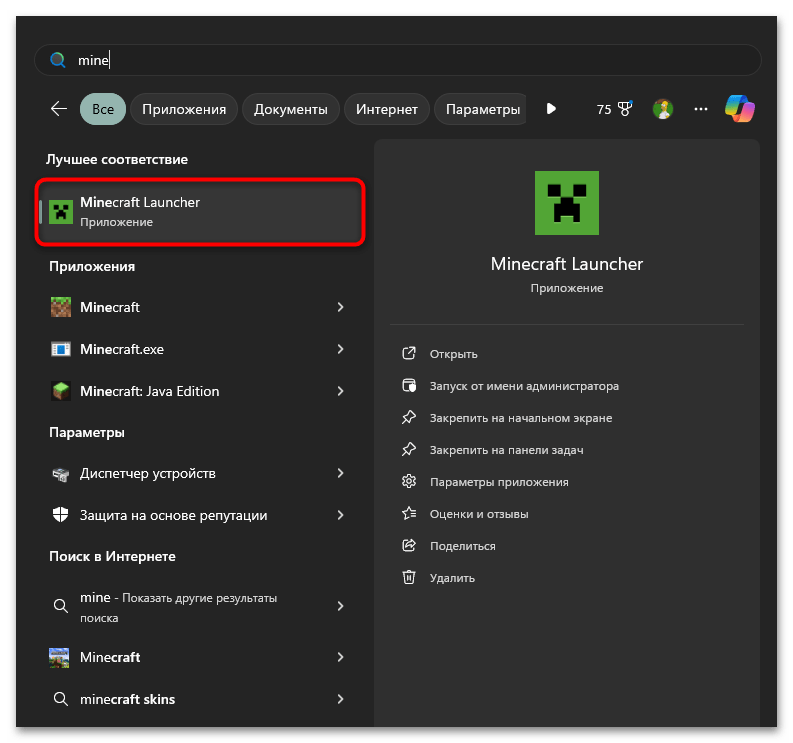Open the 'Minecraft.exe' result text
Image resolution: width=793 pixels, height=743 pixels.
(122, 349)
